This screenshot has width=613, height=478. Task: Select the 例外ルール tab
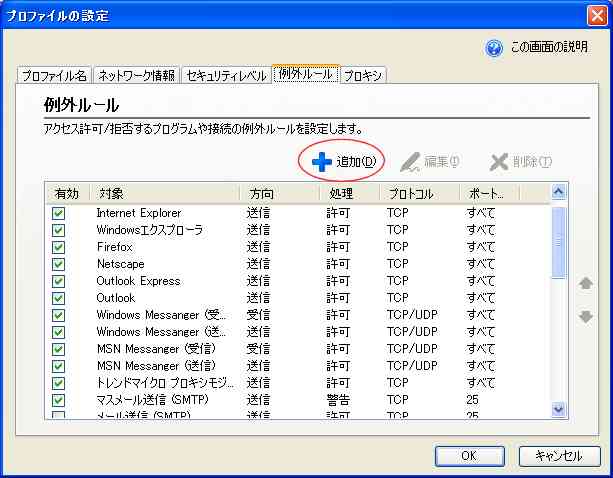tap(306, 73)
